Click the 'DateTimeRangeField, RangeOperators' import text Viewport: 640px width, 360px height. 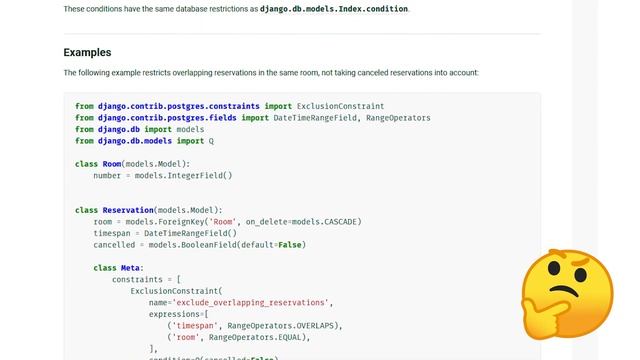pyautogui.click(x=352, y=118)
